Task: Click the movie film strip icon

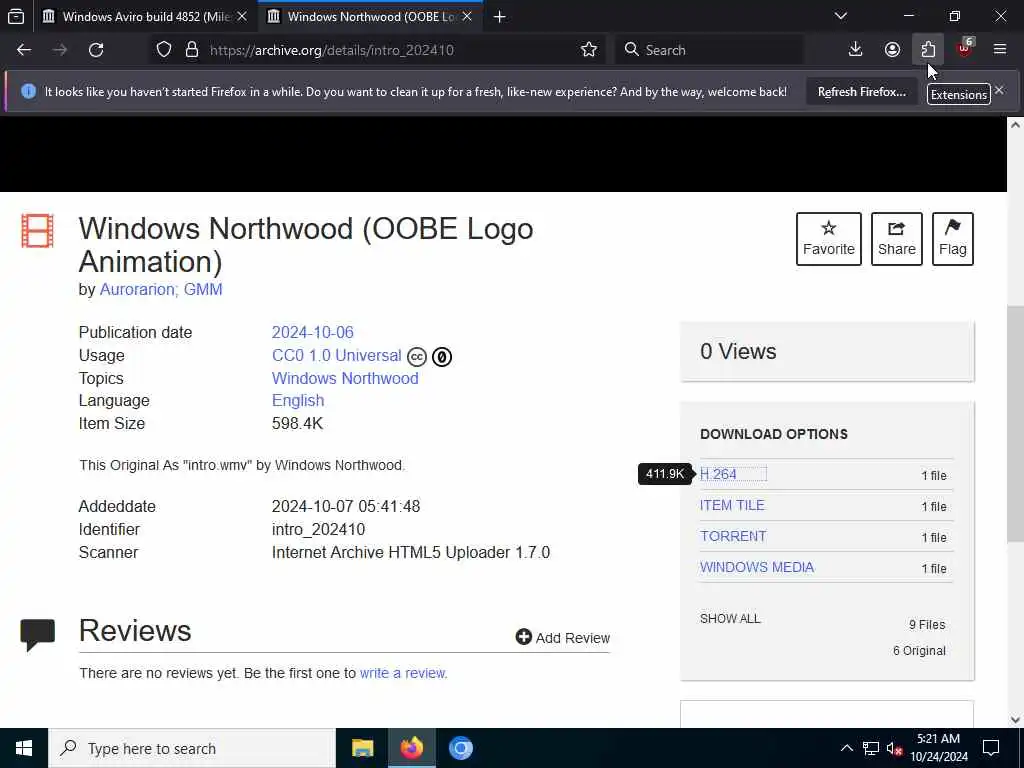Action: (x=37, y=231)
